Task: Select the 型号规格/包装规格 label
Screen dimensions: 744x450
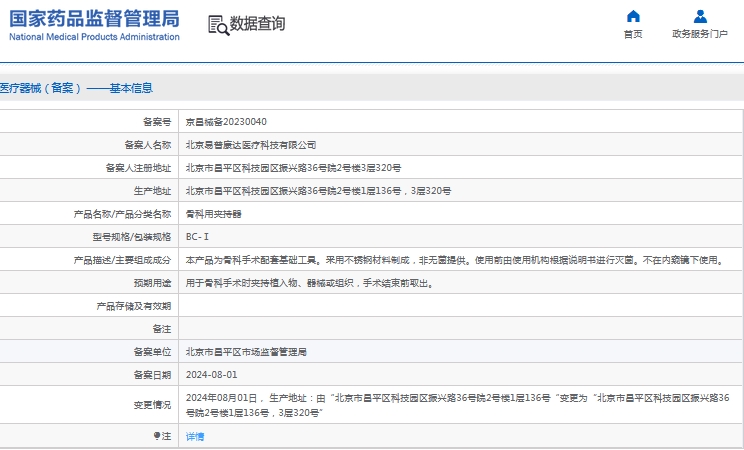Action: click(131, 237)
